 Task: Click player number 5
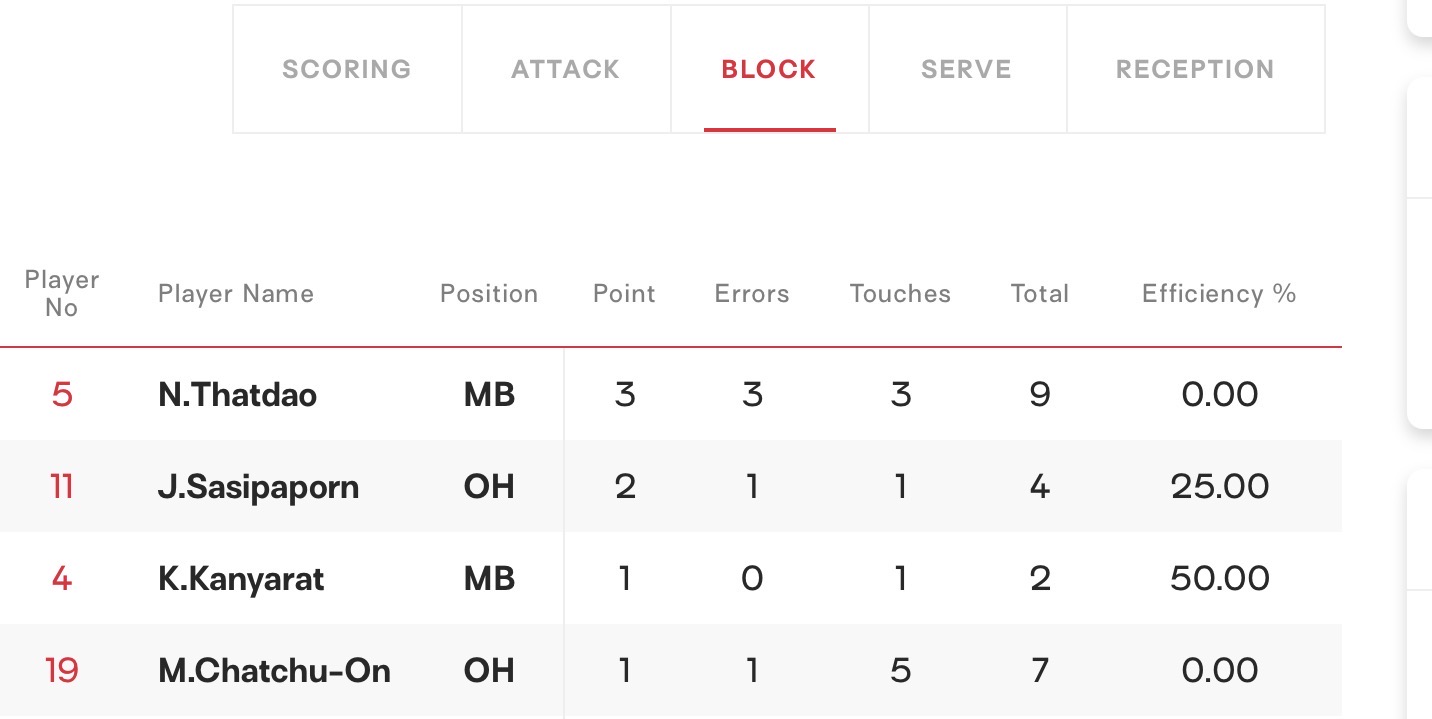coord(62,395)
